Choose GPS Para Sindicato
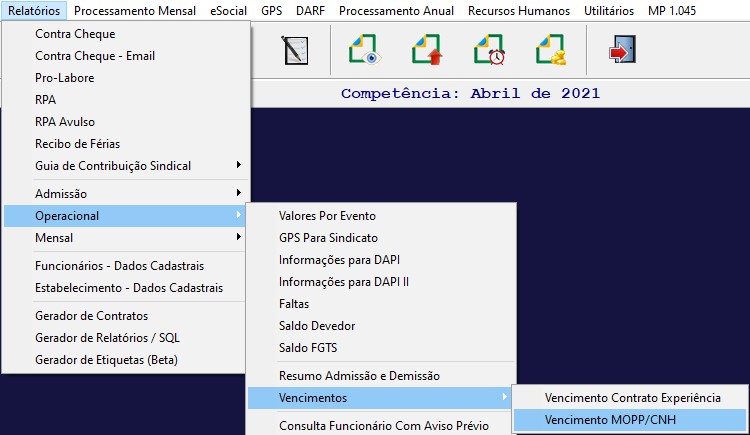Viewport: 750px width, 435px height. pyautogui.click(x=381, y=238)
